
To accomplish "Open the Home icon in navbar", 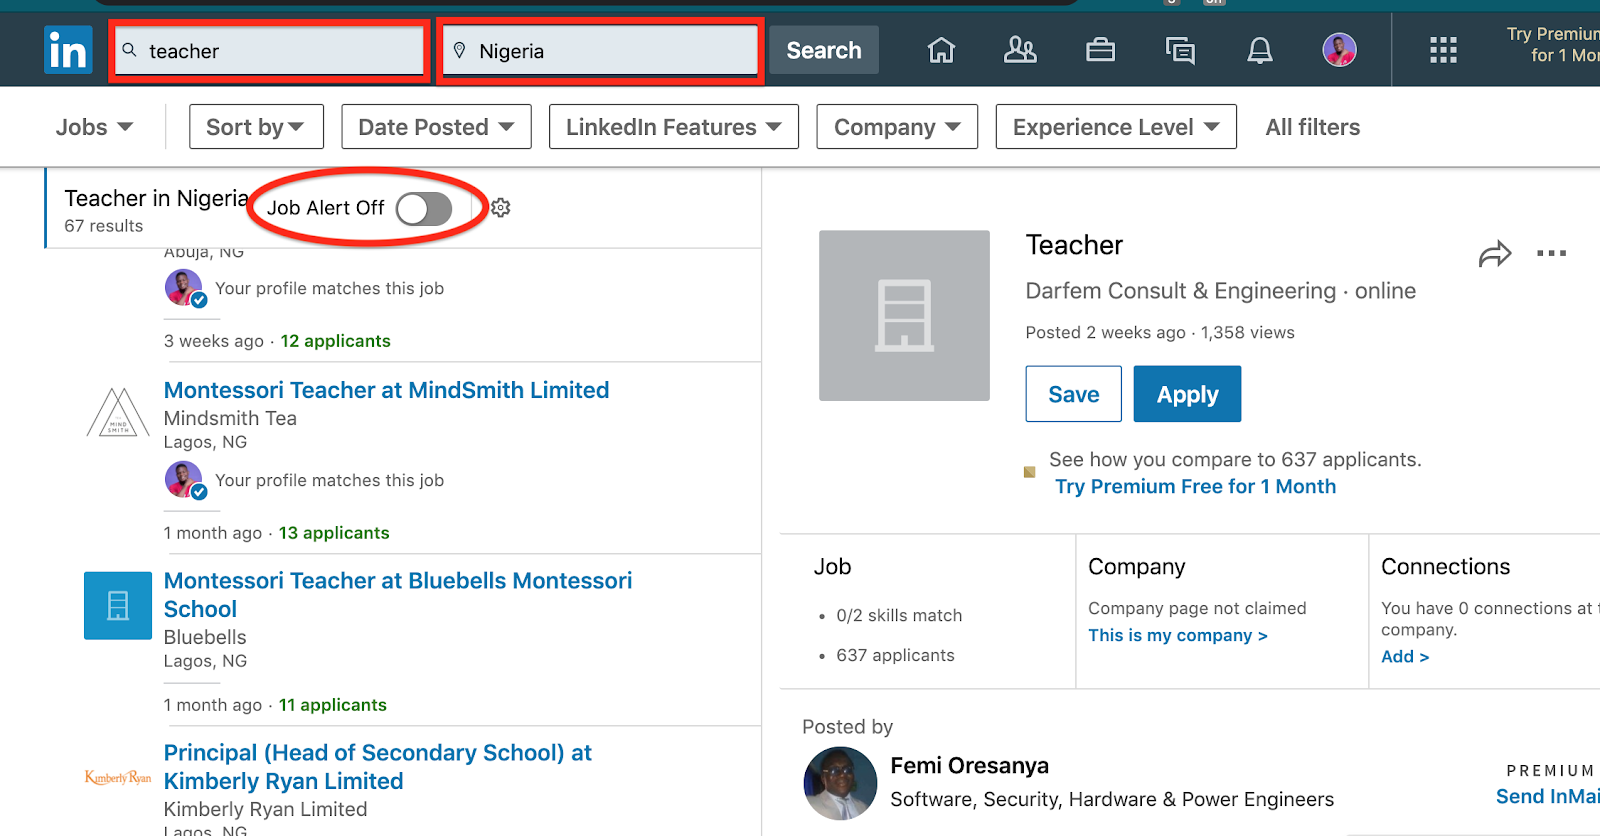I will (x=941, y=50).
